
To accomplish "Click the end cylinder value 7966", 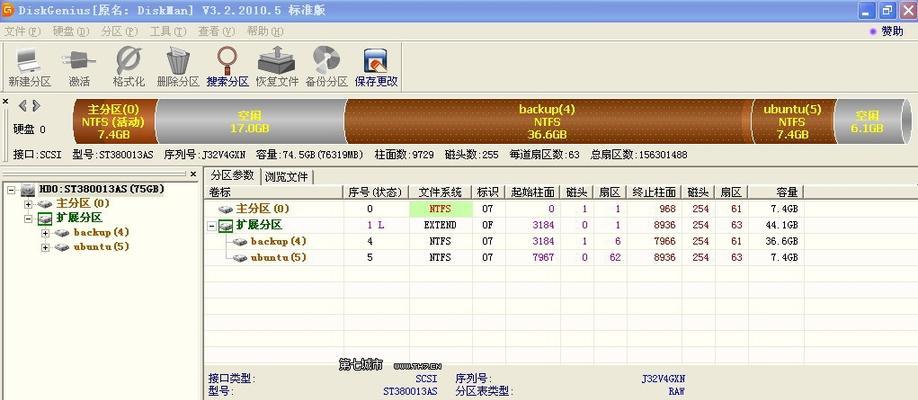I will (x=663, y=241).
